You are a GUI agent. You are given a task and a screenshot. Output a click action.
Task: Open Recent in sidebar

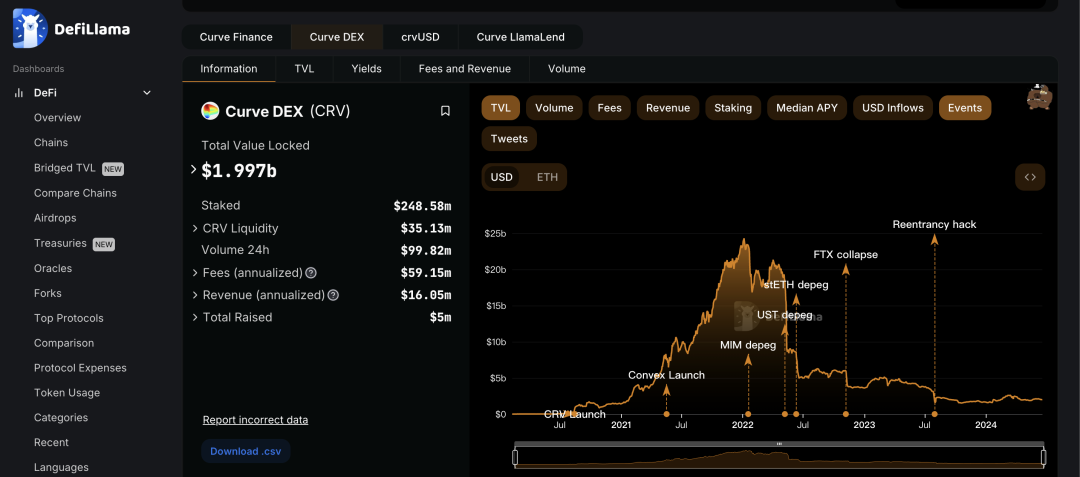52,442
